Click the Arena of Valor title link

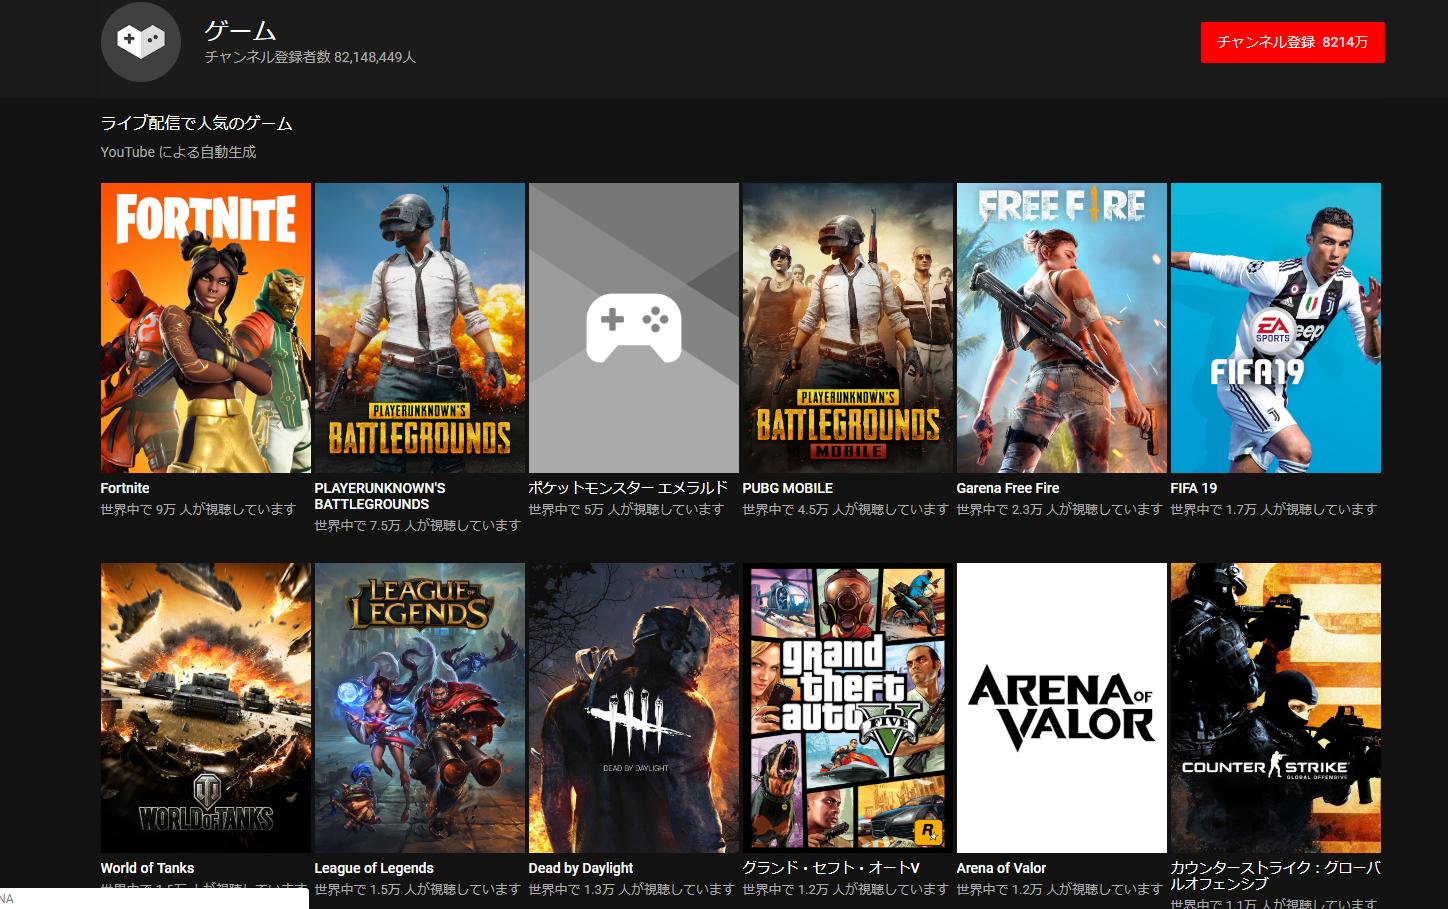[x=1001, y=868]
